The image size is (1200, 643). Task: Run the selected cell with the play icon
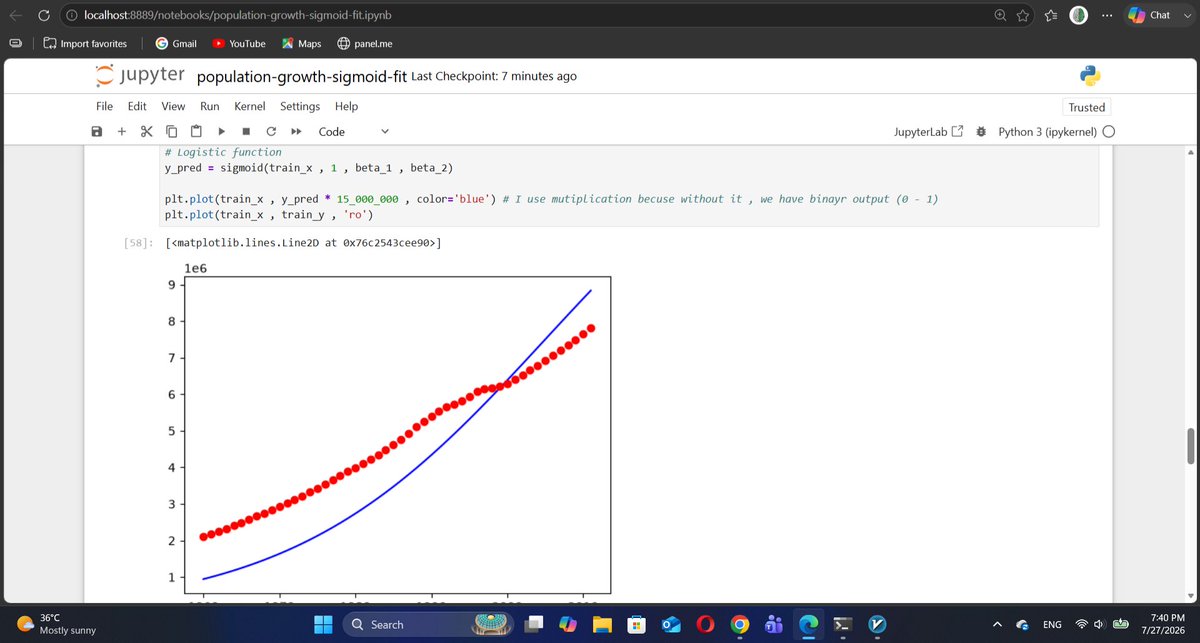coord(221,131)
